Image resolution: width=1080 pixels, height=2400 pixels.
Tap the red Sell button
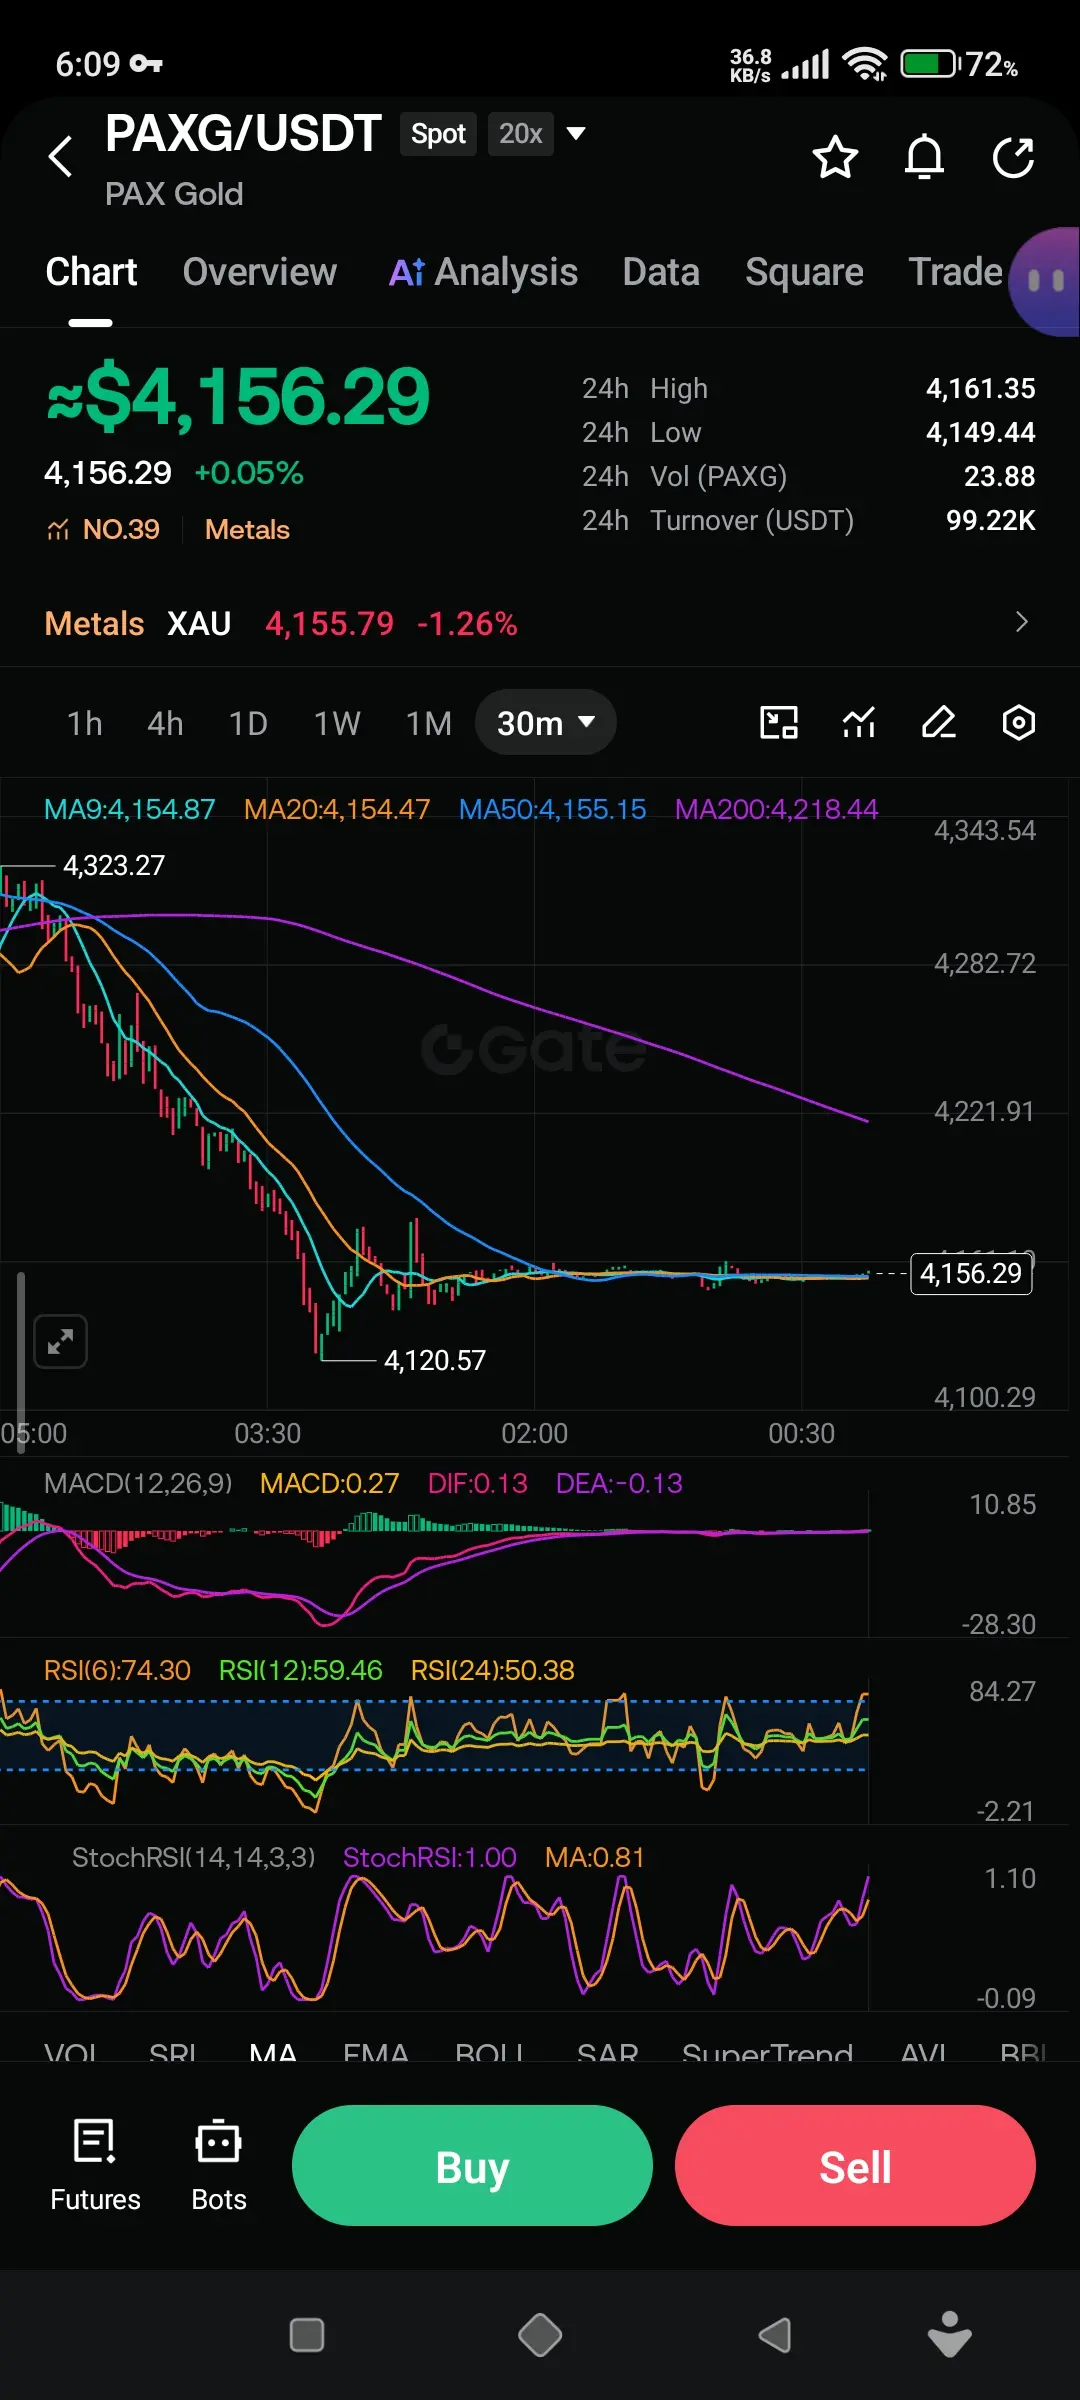point(855,2165)
